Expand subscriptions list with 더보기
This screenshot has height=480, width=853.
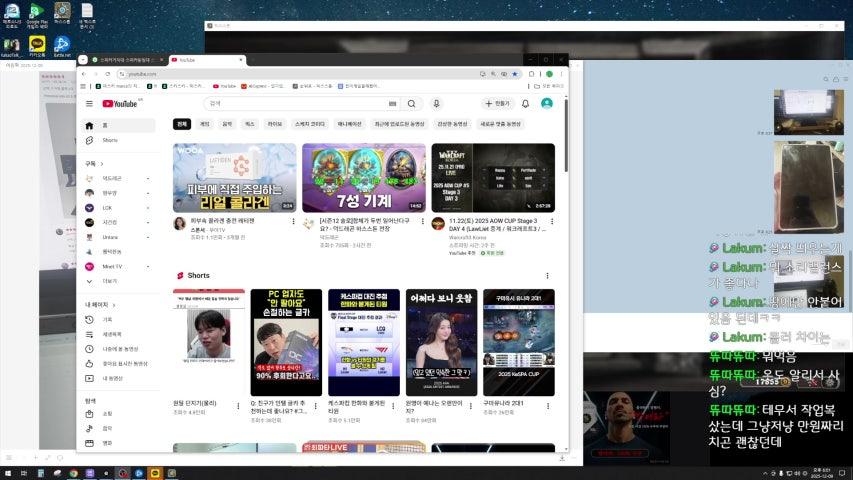pos(109,281)
